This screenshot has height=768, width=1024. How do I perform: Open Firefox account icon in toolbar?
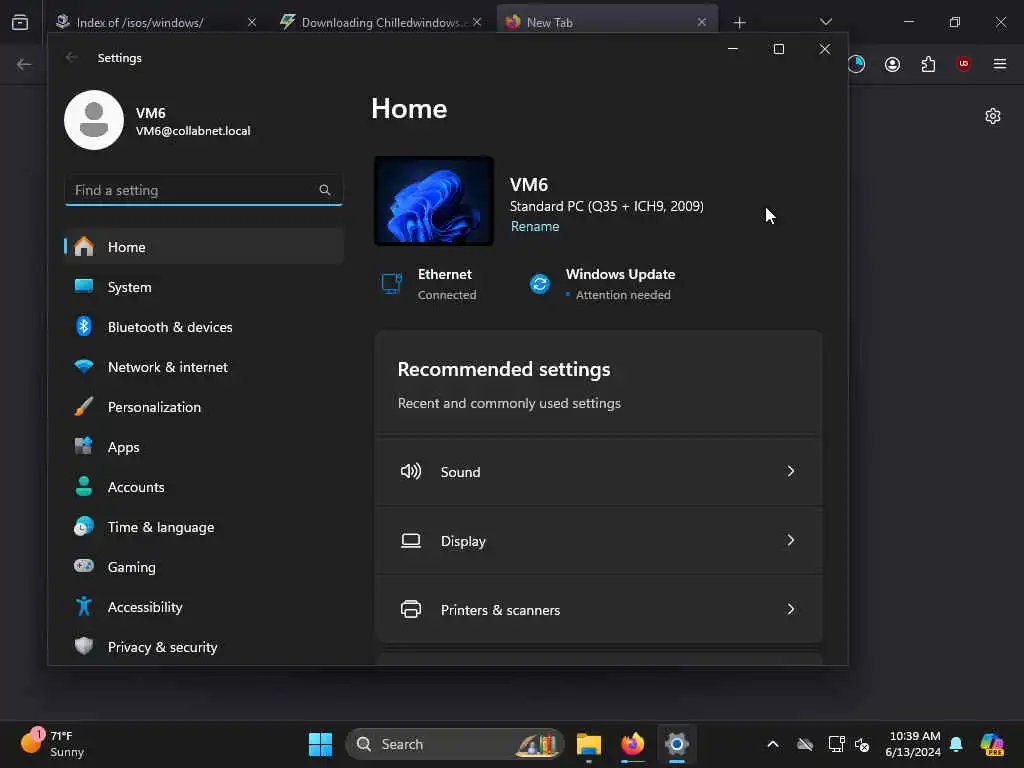pos(893,64)
